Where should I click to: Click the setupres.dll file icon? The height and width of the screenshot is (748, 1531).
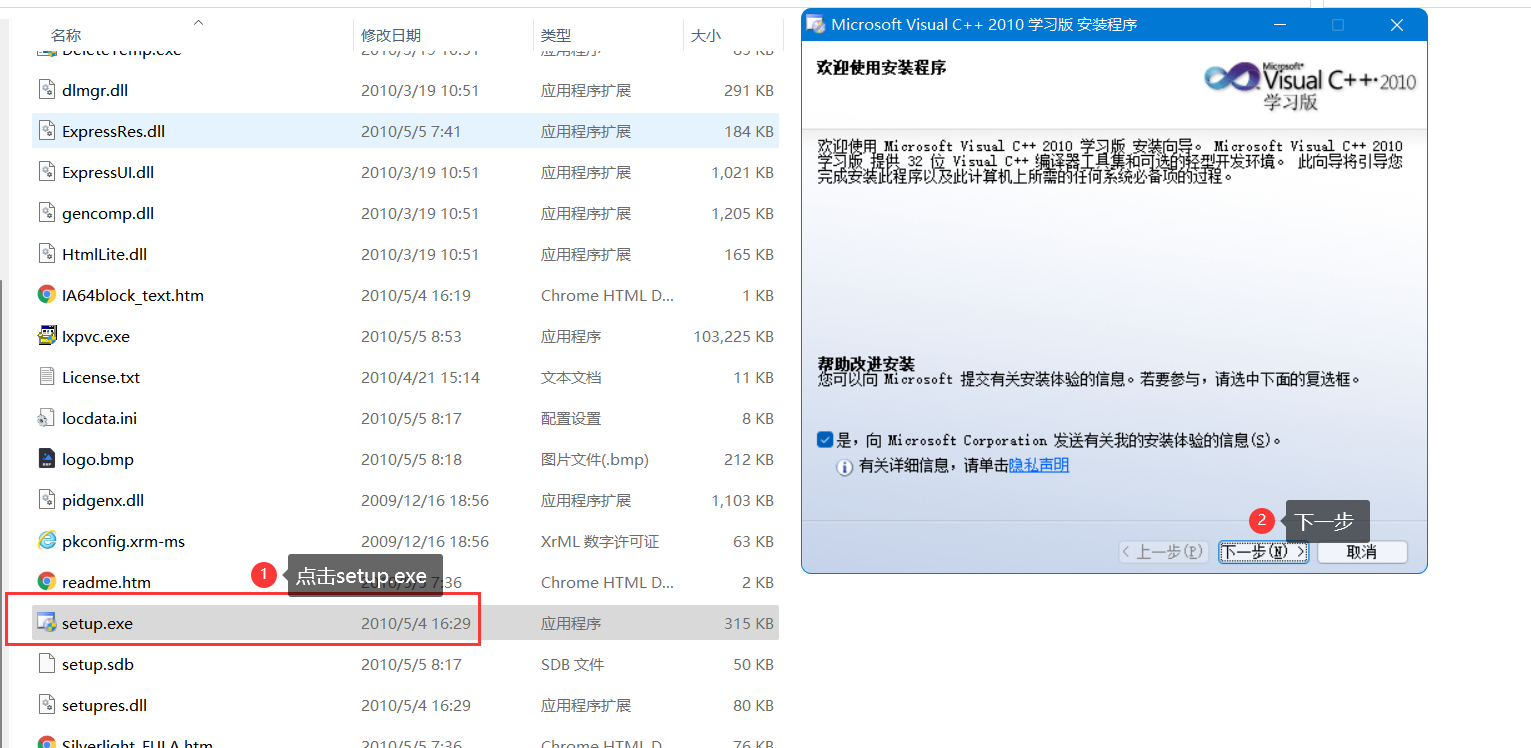pyautogui.click(x=46, y=705)
